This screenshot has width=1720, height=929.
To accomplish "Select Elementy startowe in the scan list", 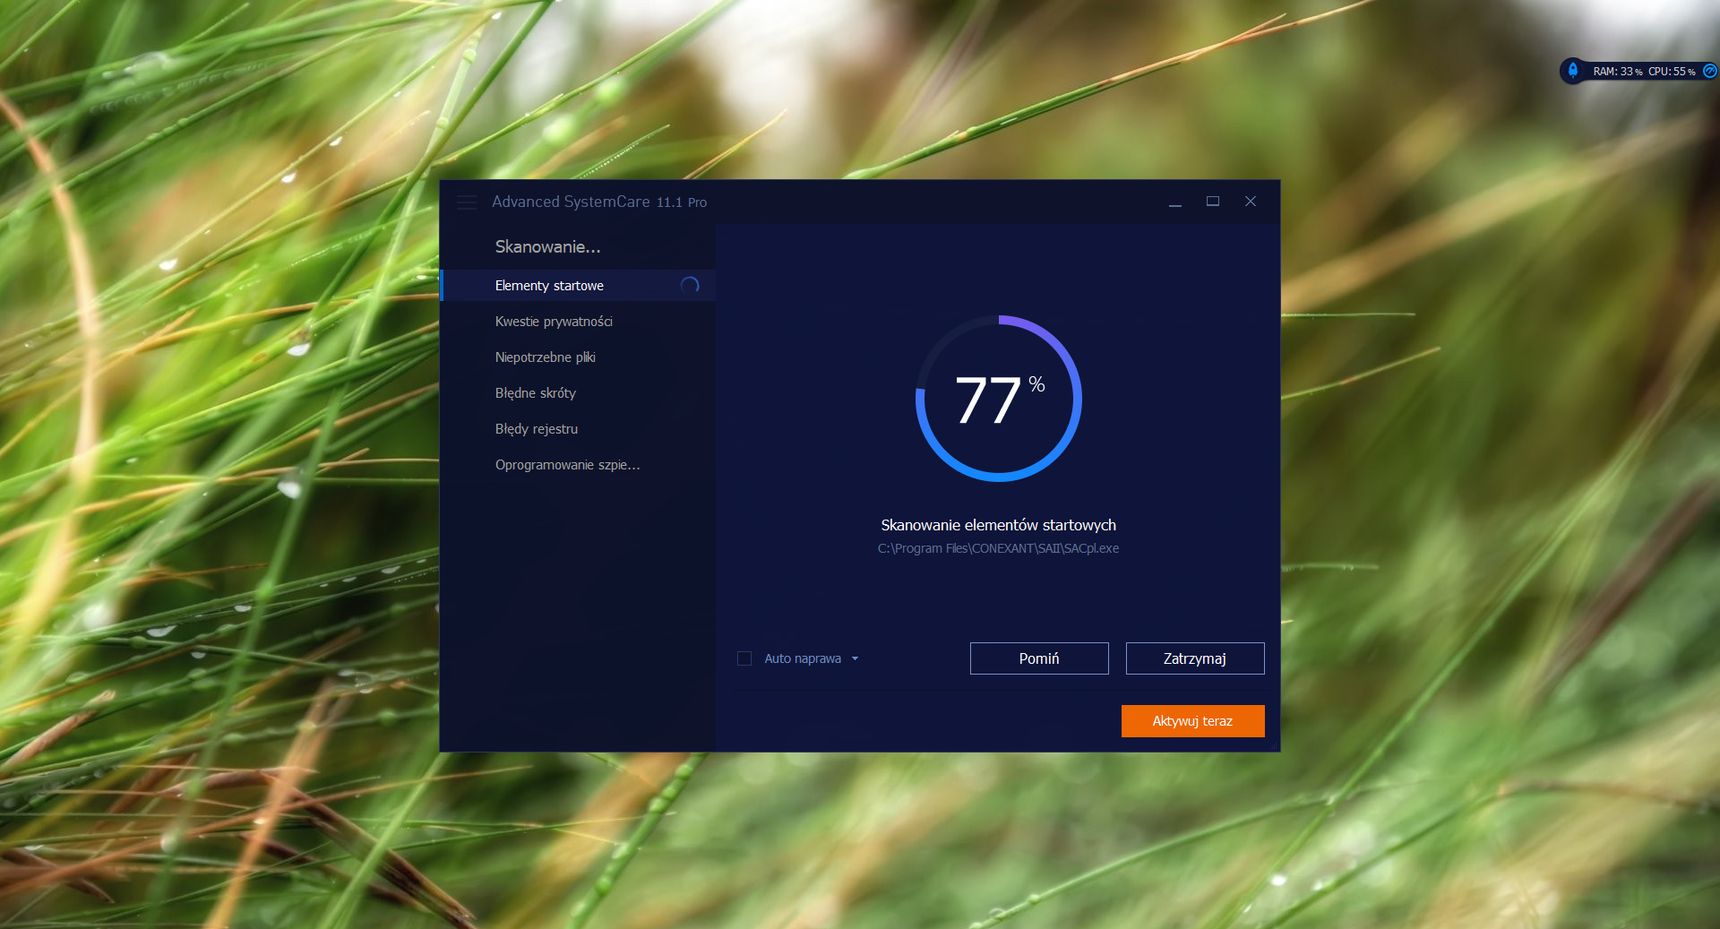I will (x=578, y=285).
